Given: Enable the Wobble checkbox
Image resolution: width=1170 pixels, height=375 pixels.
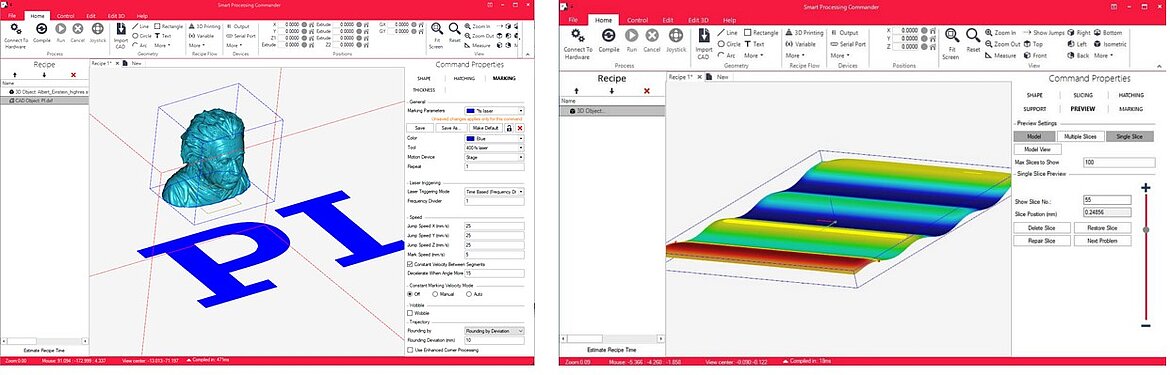Looking at the screenshot, I should click(410, 313).
